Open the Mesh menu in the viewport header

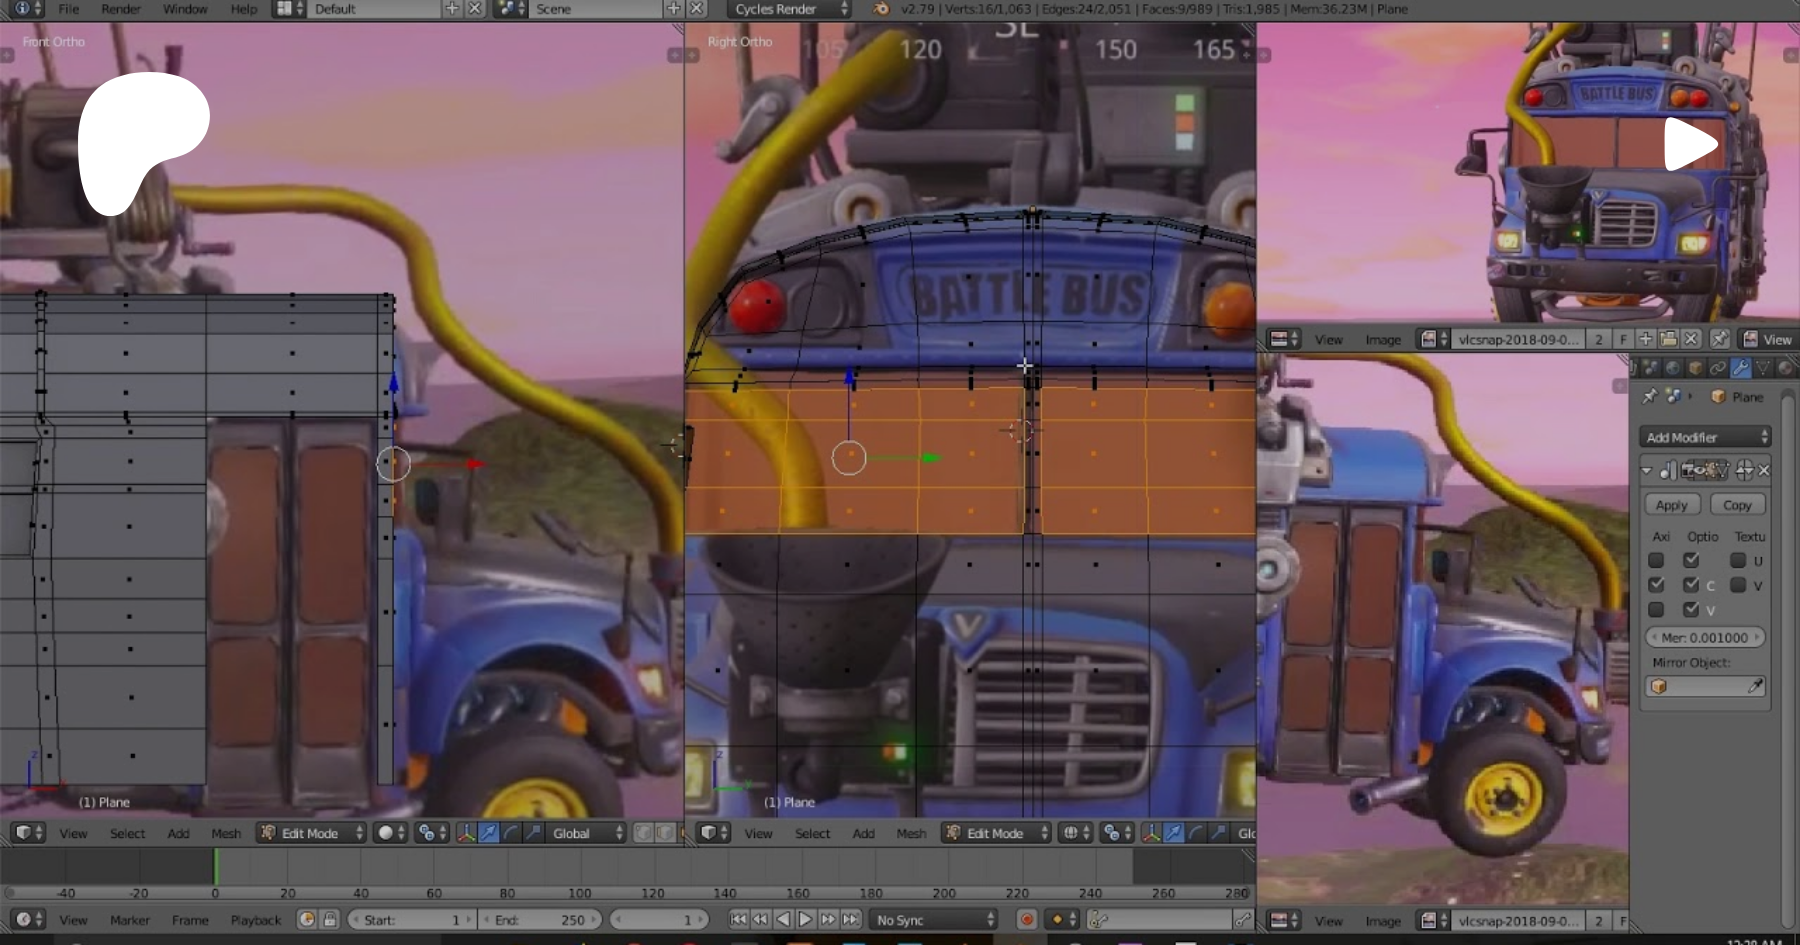(x=227, y=833)
